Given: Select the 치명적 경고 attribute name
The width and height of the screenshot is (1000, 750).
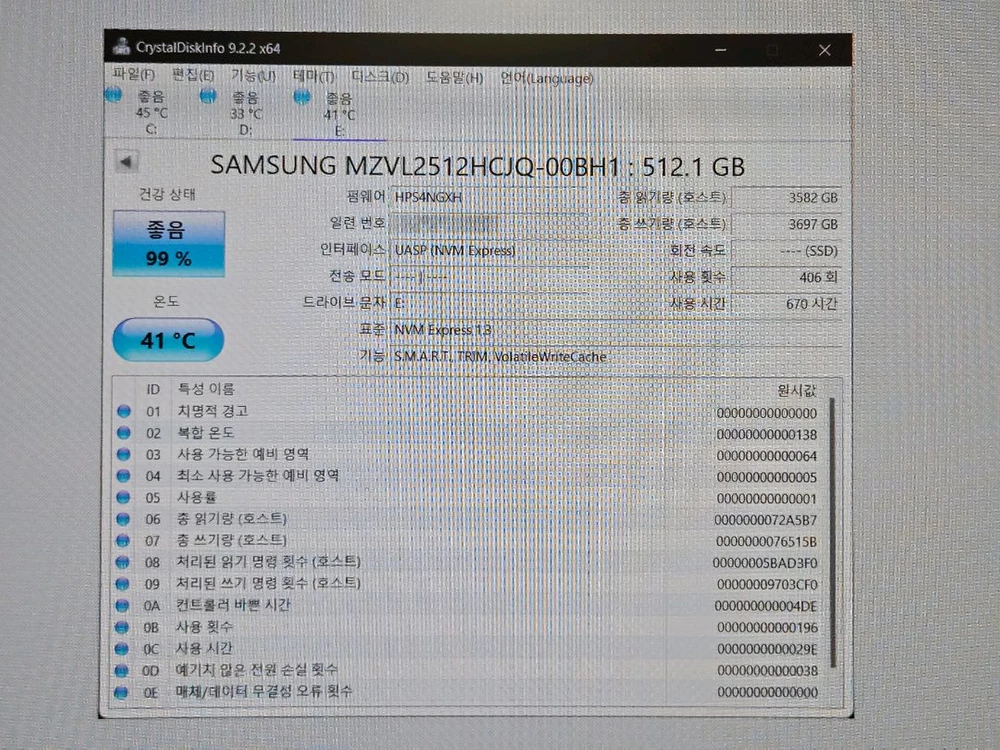Looking at the screenshot, I should pos(212,411).
